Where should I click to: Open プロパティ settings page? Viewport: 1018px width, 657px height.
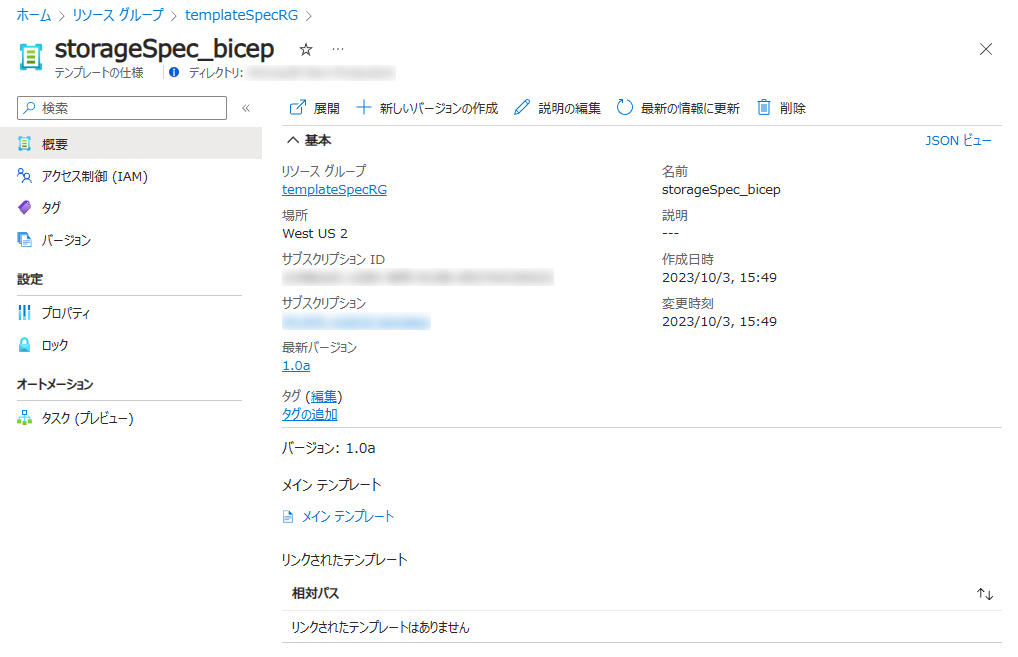(66, 313)
